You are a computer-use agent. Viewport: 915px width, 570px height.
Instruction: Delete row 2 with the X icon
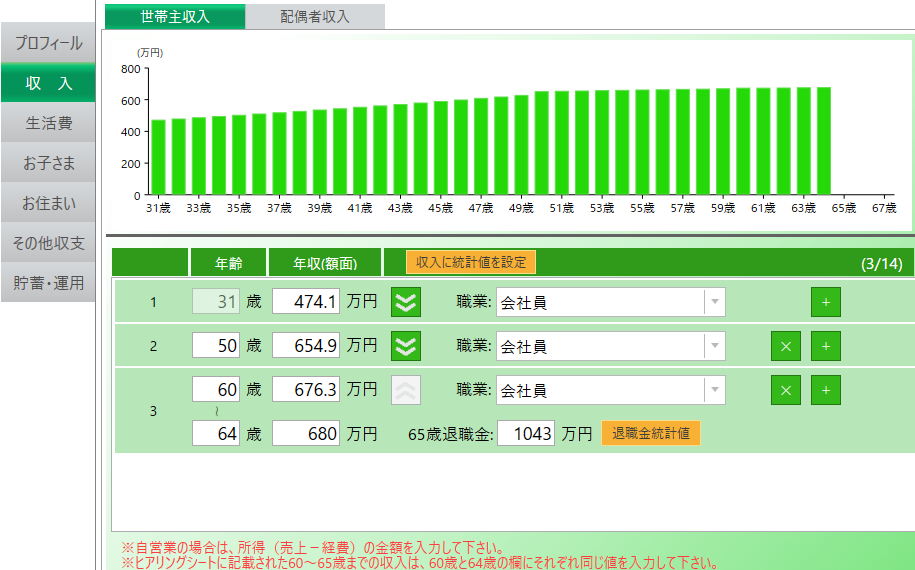[785, 346]
